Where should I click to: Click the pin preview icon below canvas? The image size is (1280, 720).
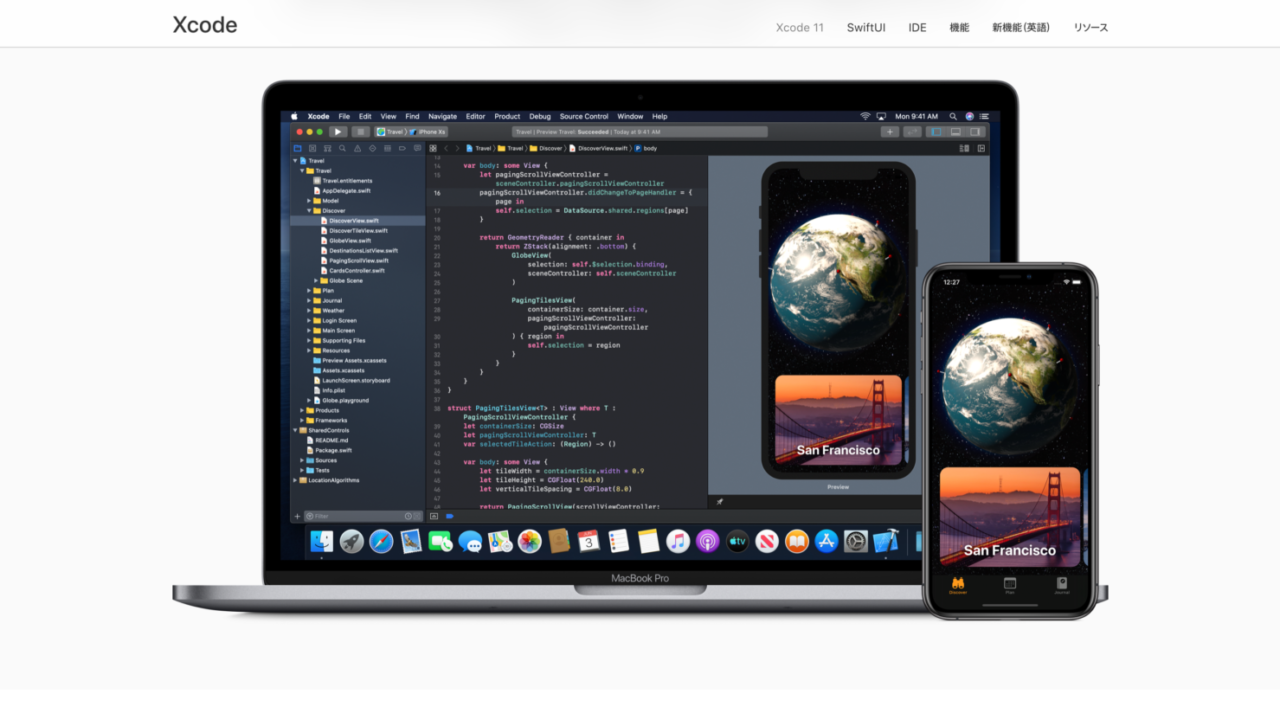pyautogui.click(x=720, y=502)
